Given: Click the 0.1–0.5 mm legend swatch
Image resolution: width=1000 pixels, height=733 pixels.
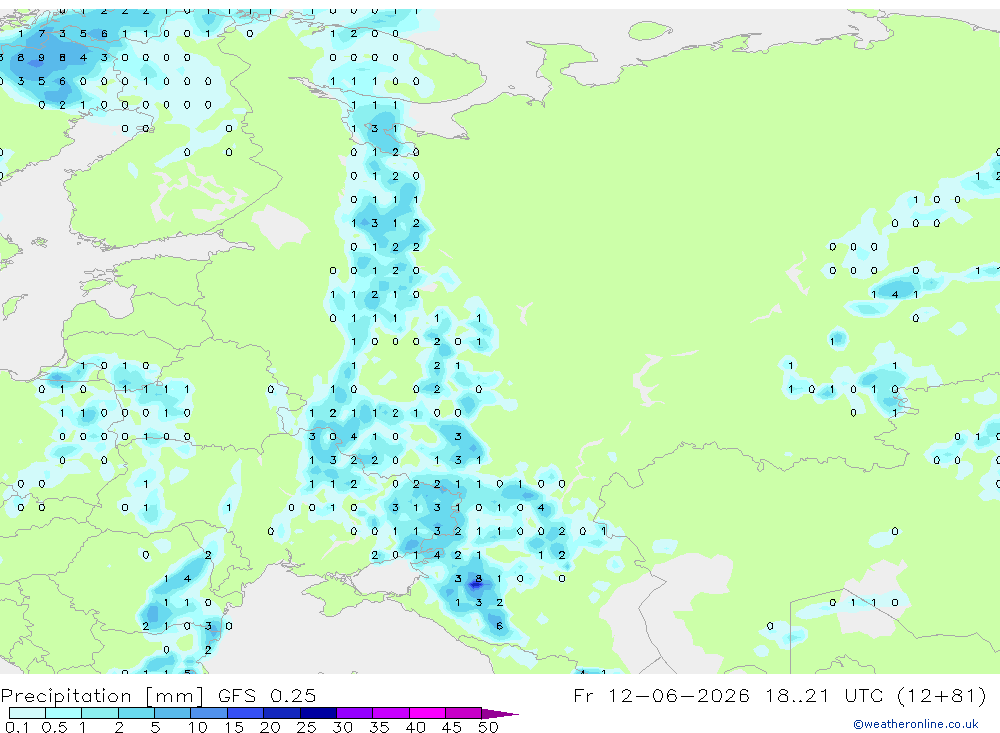Looking at the screenshot, I should tap(27, 713).
